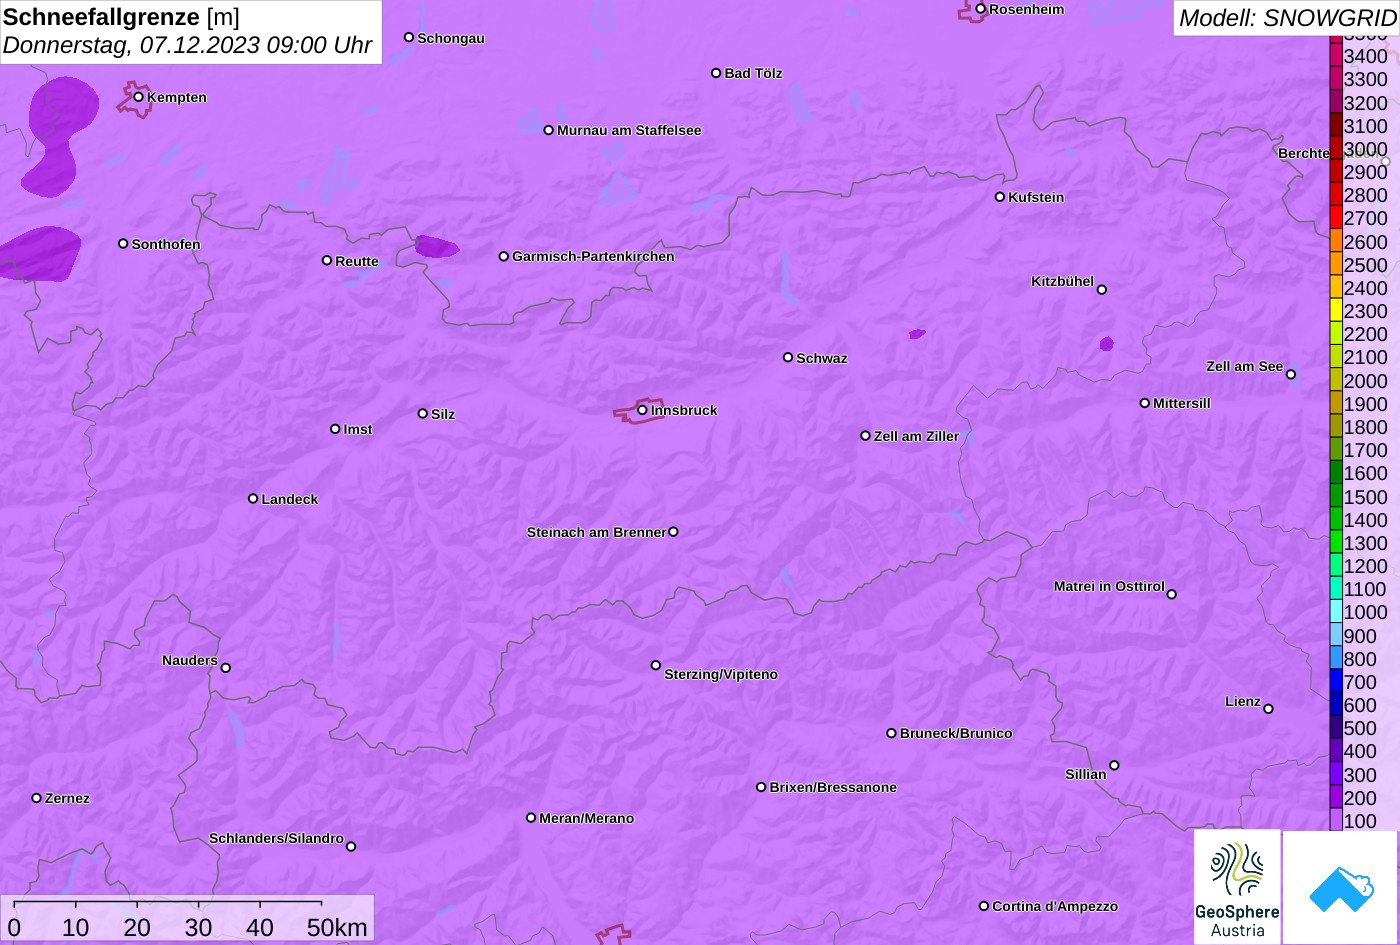Click the small purple patch south of Kitzbühel
Viewport: 1400px width, 945px height.
click(x=1106, y=344)
